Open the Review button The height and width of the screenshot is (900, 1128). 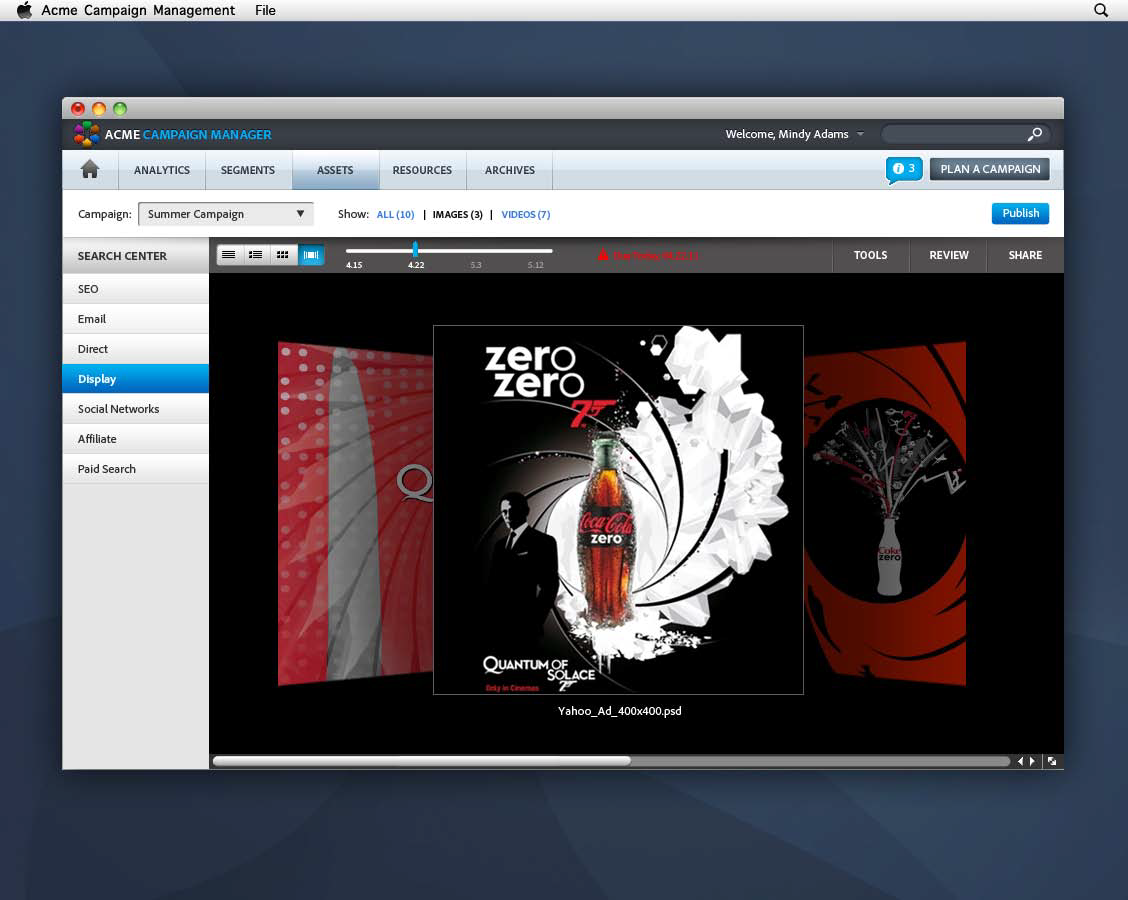(949, 255)
